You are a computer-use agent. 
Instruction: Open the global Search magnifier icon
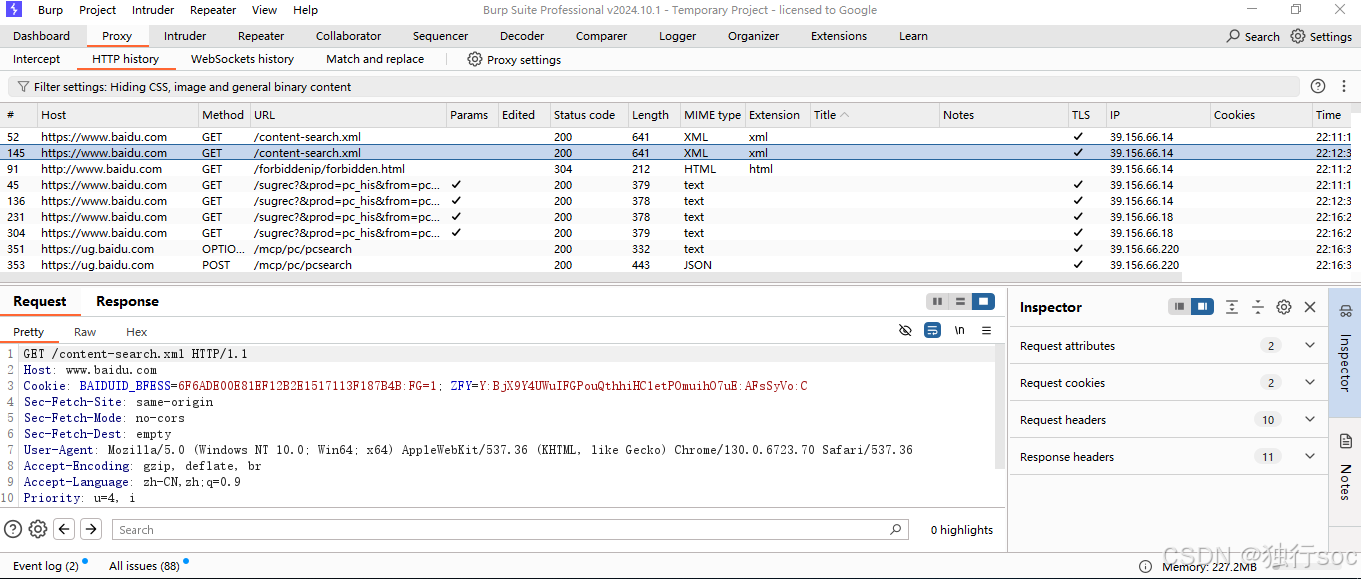point(1233,36)
